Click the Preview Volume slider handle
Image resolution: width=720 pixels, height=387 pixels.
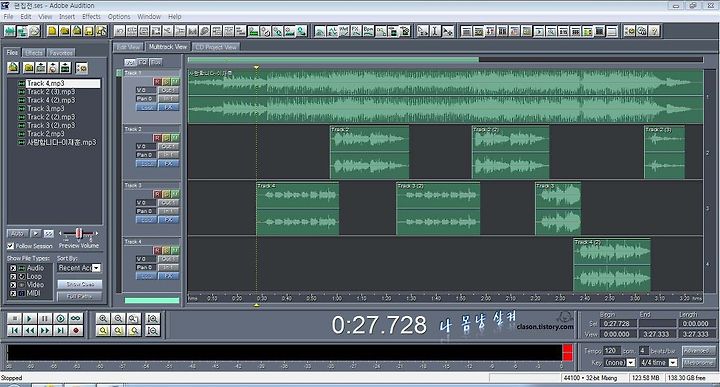tap(79, 233)
